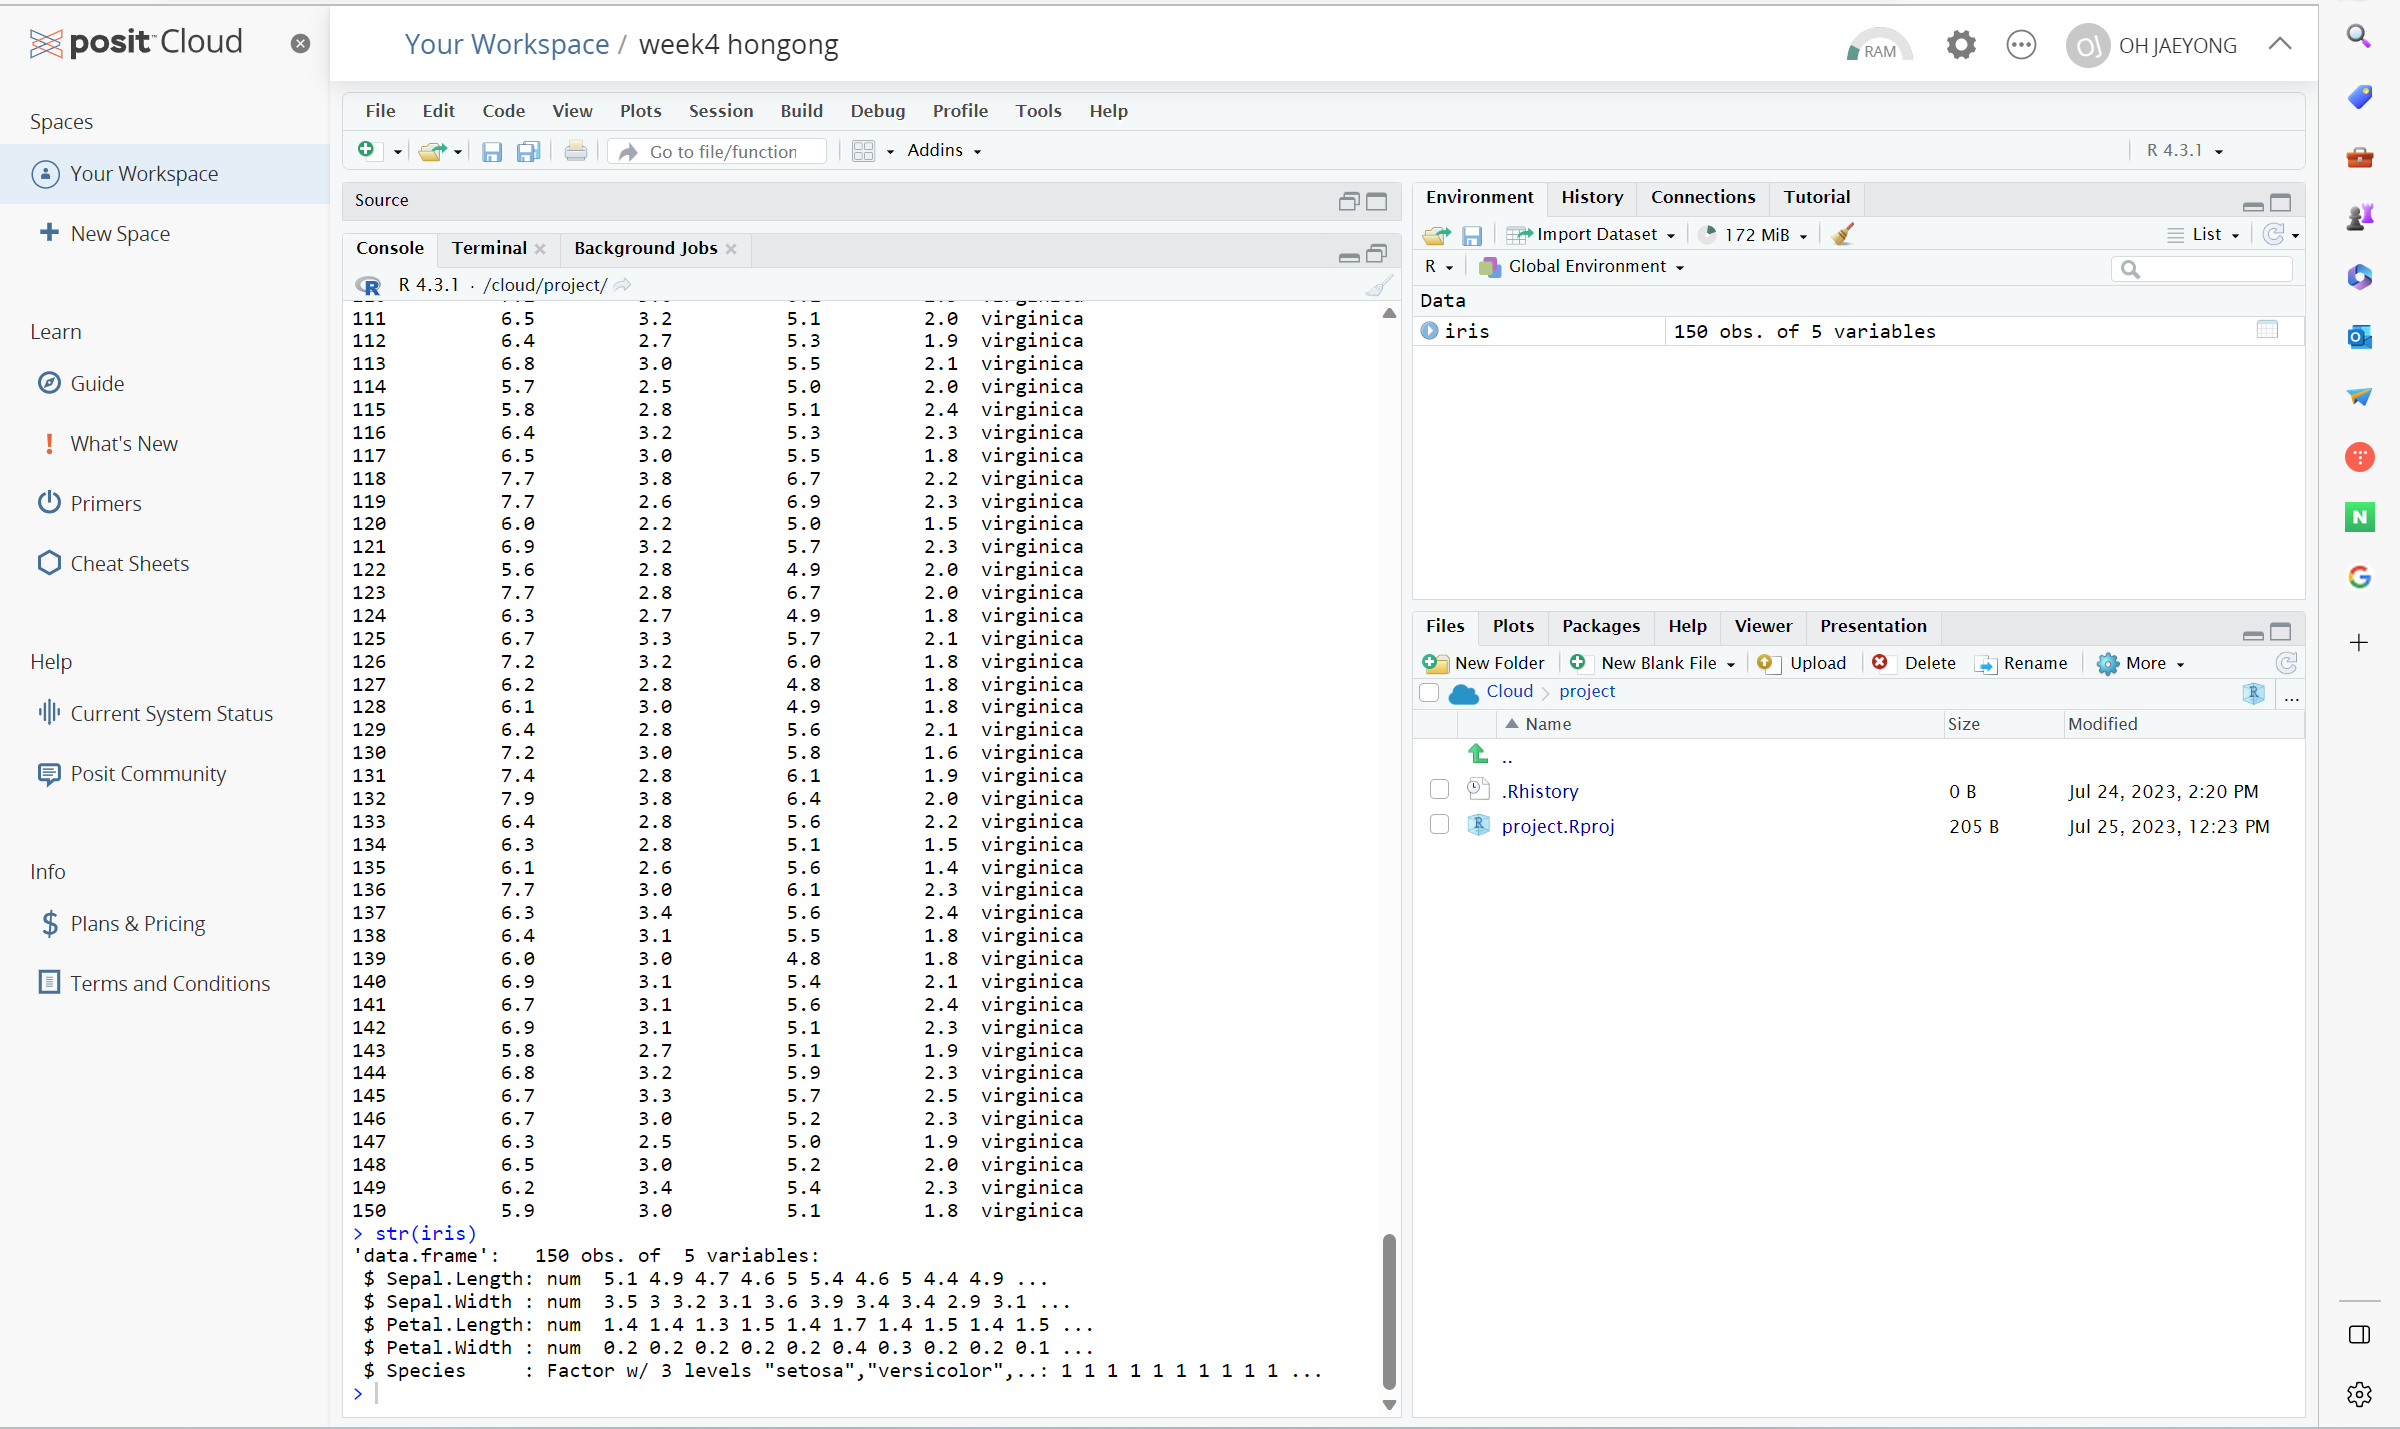Open the project settings gear icon

[x=1961, y=45]
